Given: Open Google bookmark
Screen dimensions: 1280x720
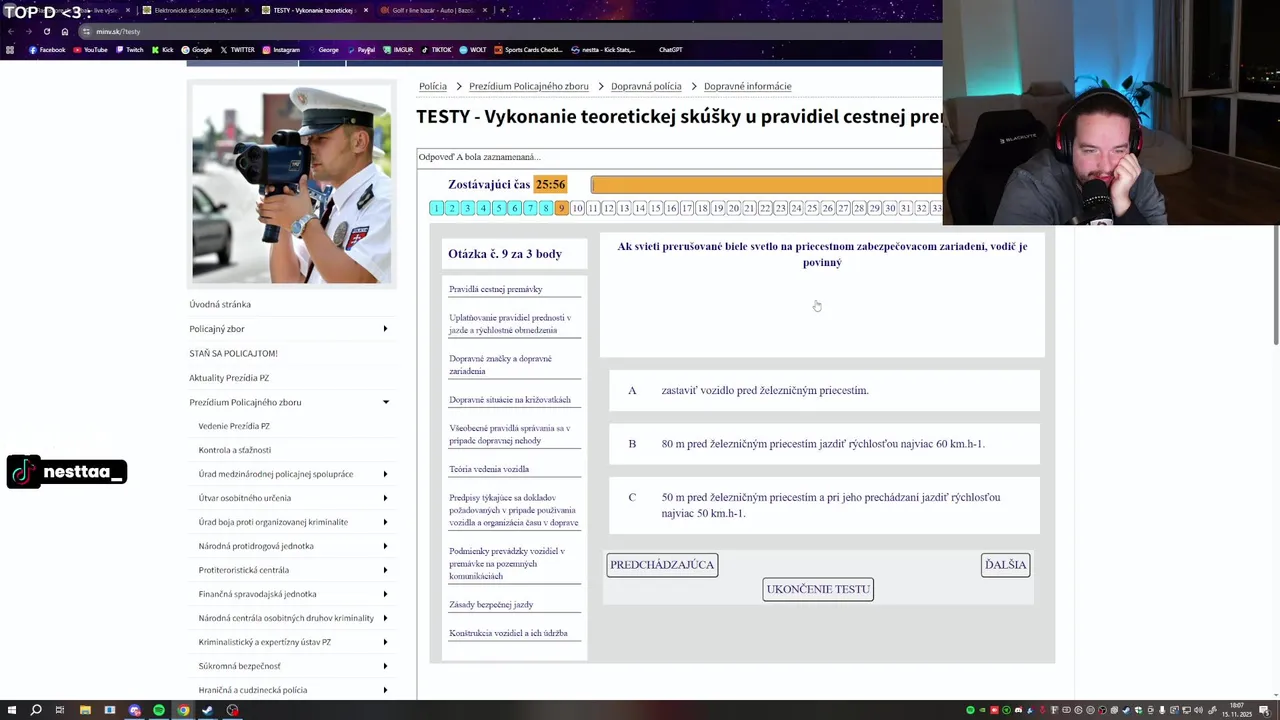Looking at the screenshot, I should 196,50.
